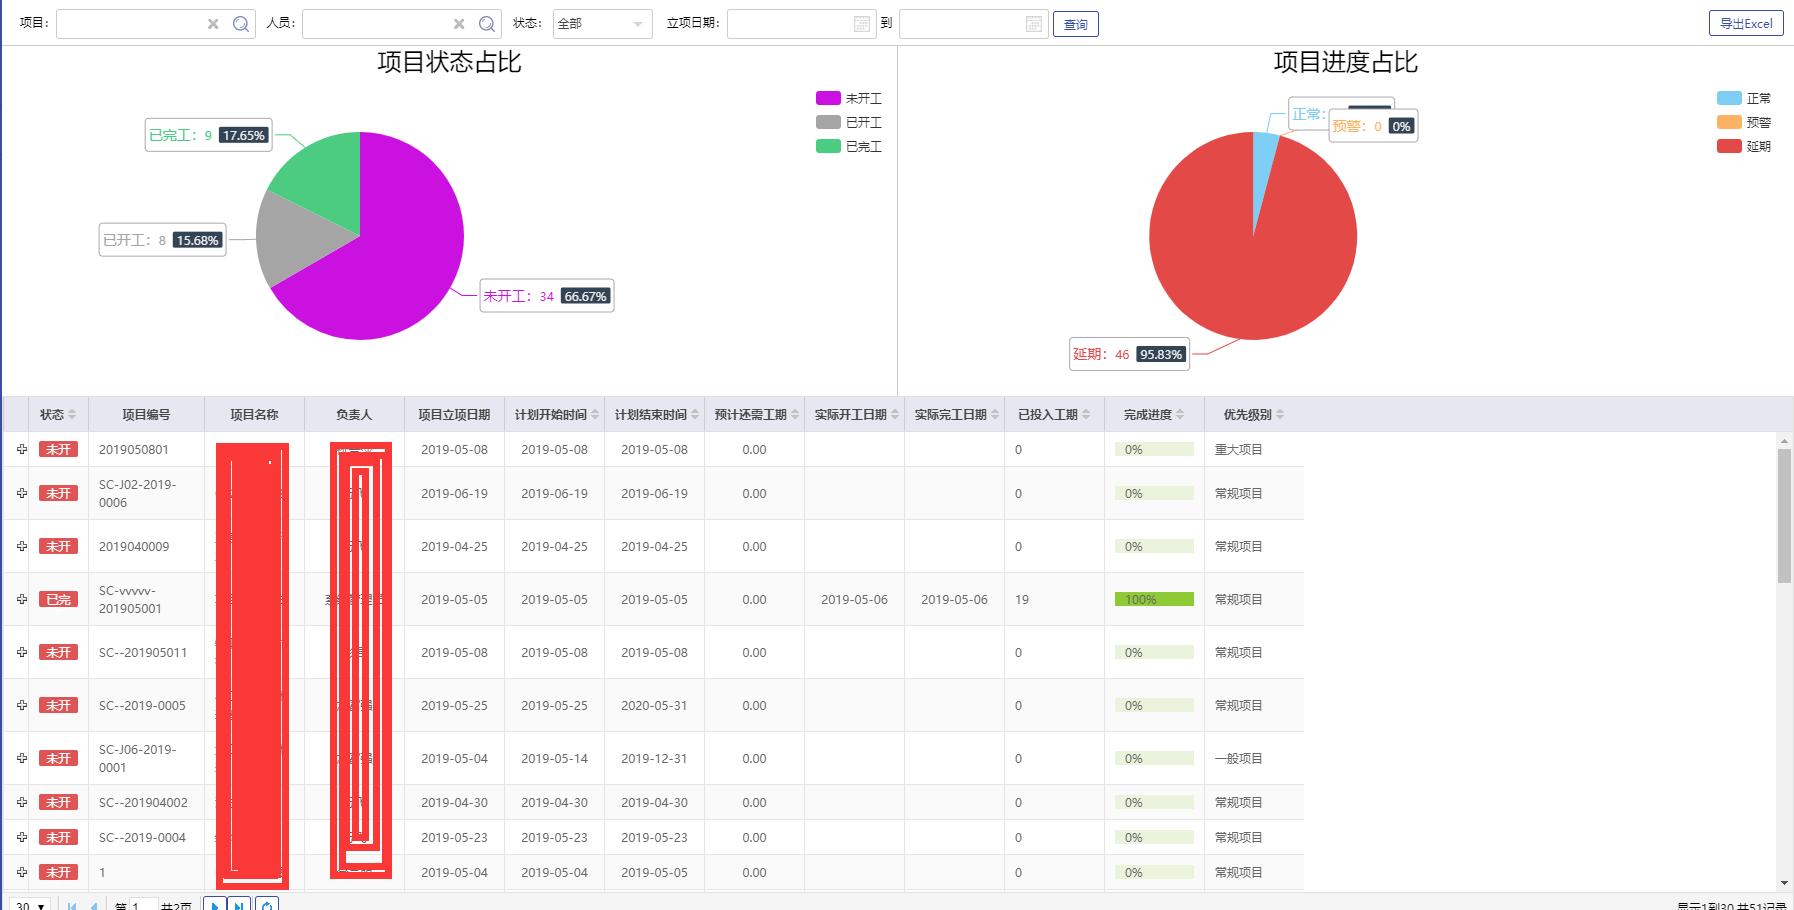The image size is (1794, 910).
Task: Open the end date calendar picker
Action: point(1034,24)
